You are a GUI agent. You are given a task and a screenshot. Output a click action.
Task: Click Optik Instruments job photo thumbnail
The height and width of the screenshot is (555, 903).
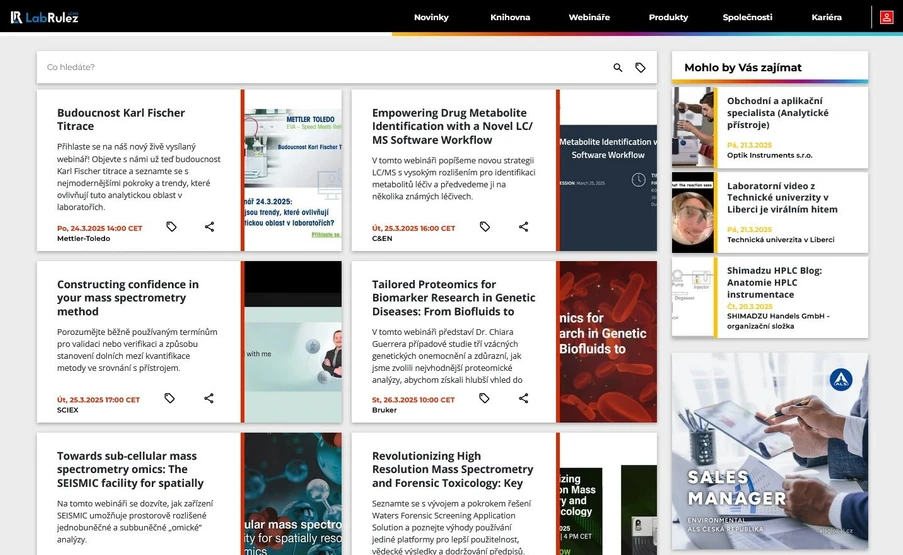pyautogui.click(x=693, y=127)
